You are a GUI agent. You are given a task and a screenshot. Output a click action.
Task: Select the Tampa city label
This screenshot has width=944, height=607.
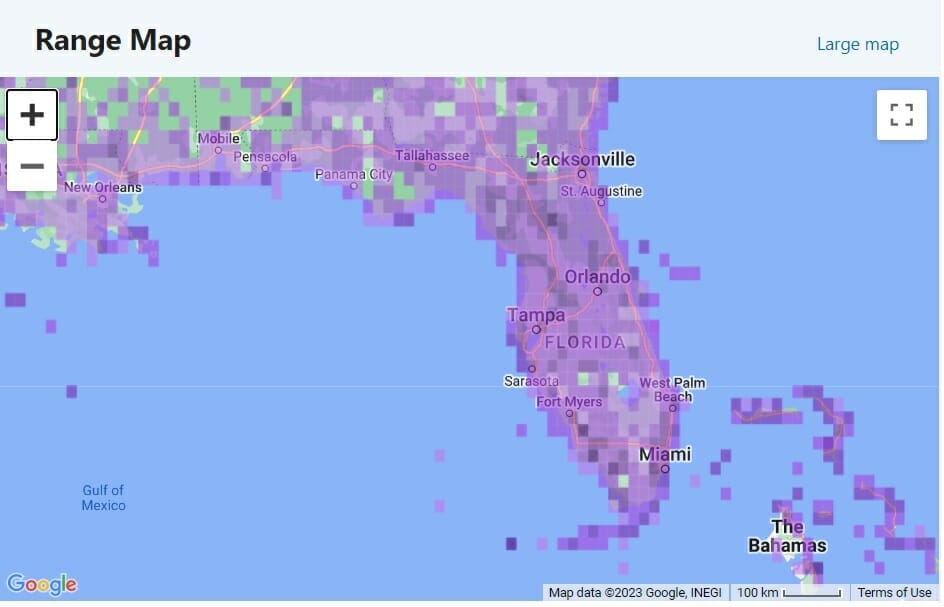538,316
